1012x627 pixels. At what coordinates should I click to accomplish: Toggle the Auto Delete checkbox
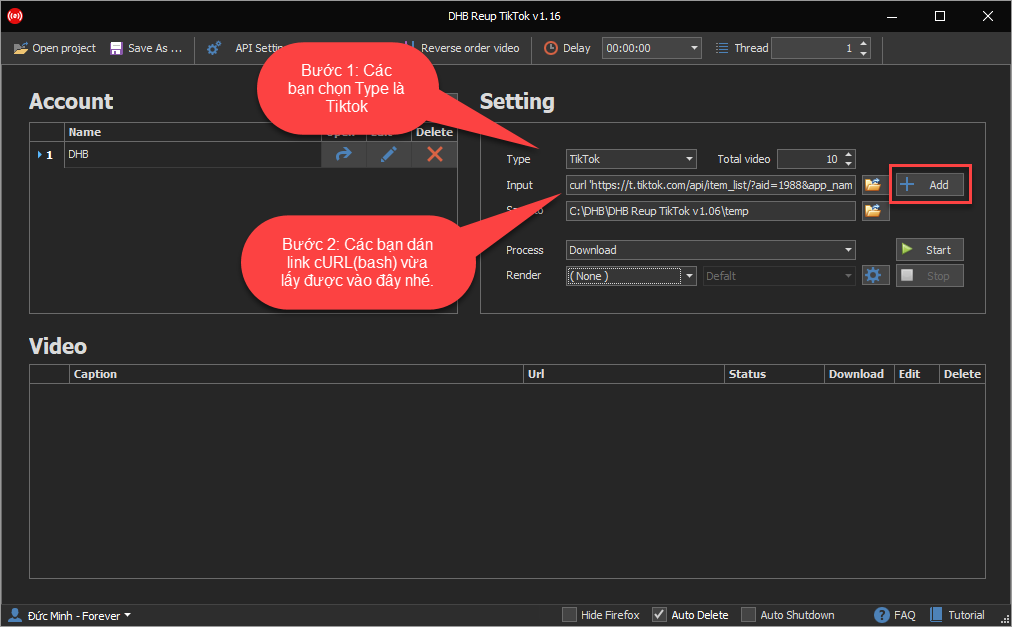click(659, 615)
